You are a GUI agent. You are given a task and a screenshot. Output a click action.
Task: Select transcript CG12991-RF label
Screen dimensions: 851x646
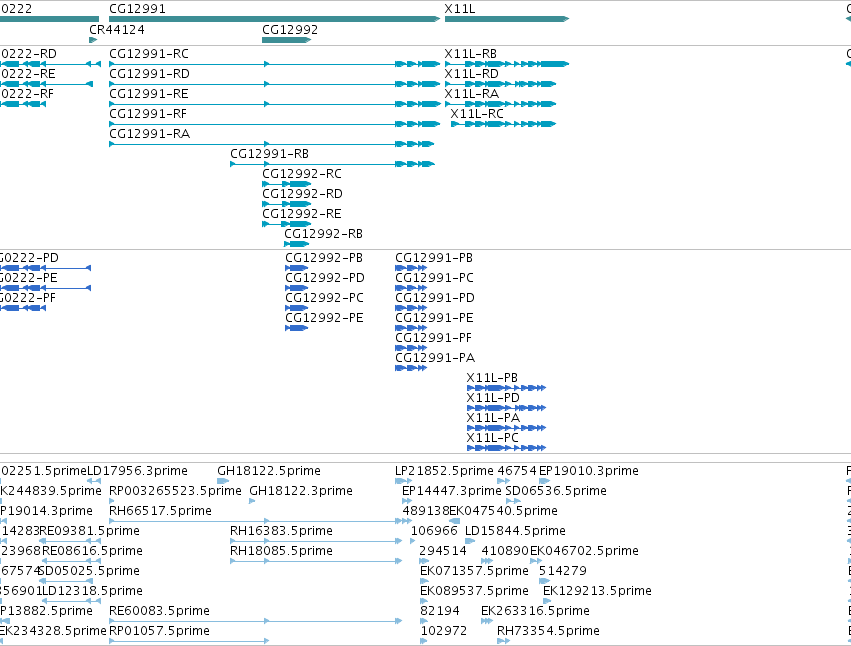coord(148,114)
